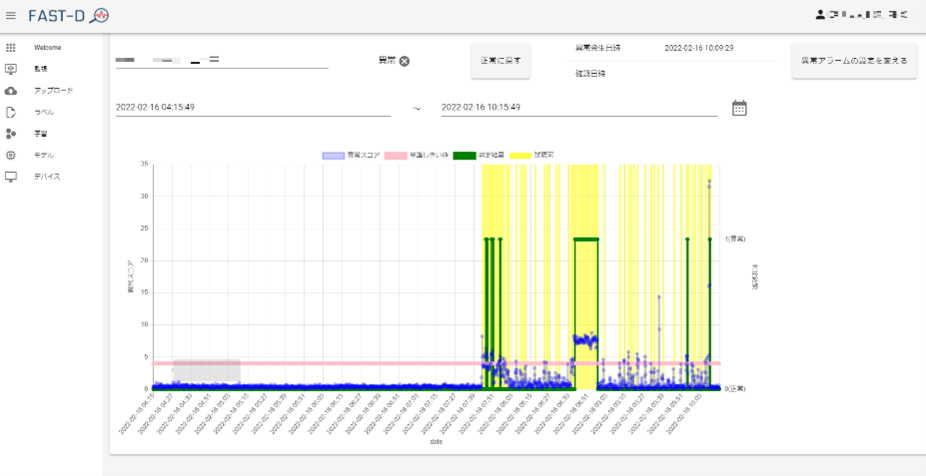This screenshot has height=476, width=926.
Task: Open the model chip icon
Action: tap(11, 155)
